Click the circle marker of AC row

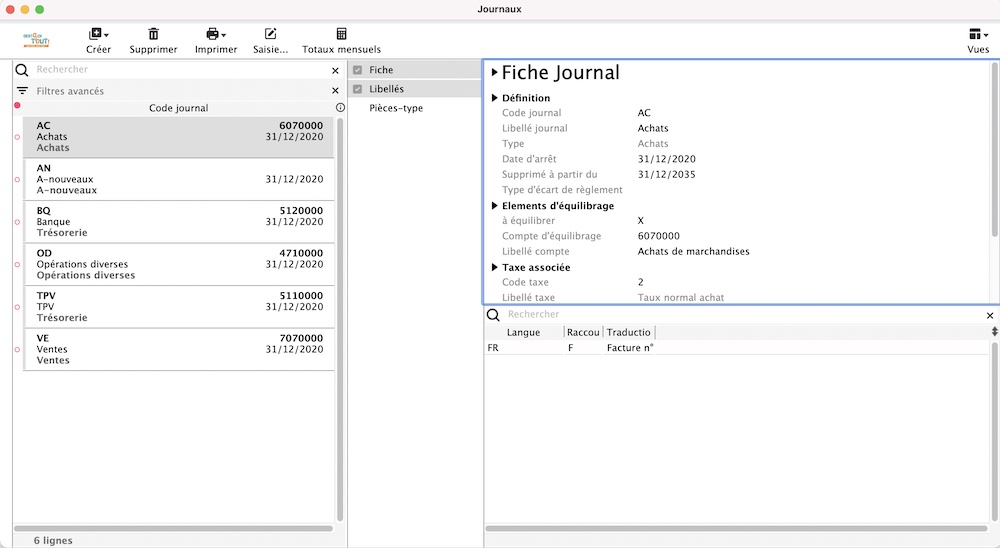[17, 137]
